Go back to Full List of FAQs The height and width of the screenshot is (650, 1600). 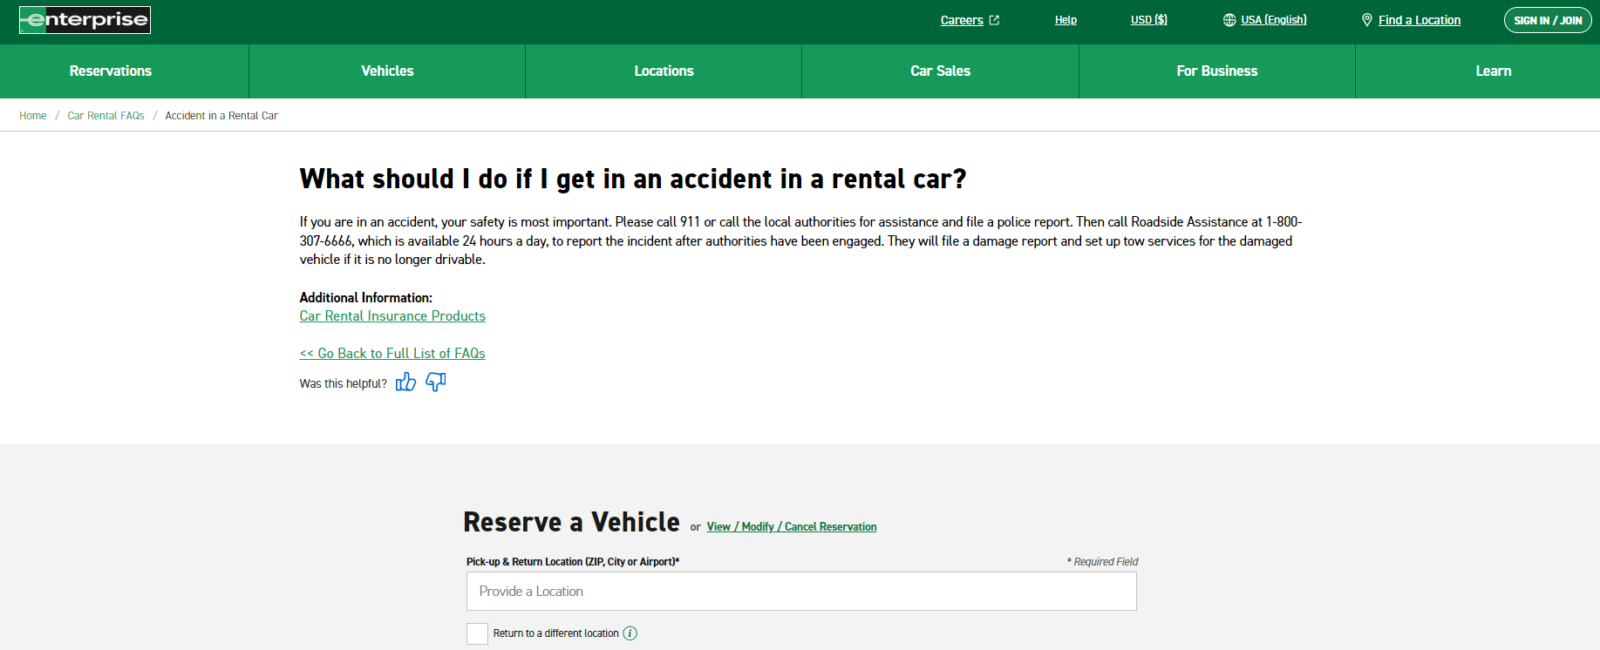(x=392, y=353)
